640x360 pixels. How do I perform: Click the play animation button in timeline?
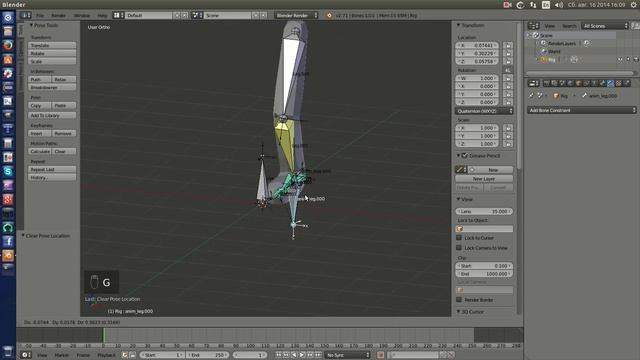pos(302,355)
